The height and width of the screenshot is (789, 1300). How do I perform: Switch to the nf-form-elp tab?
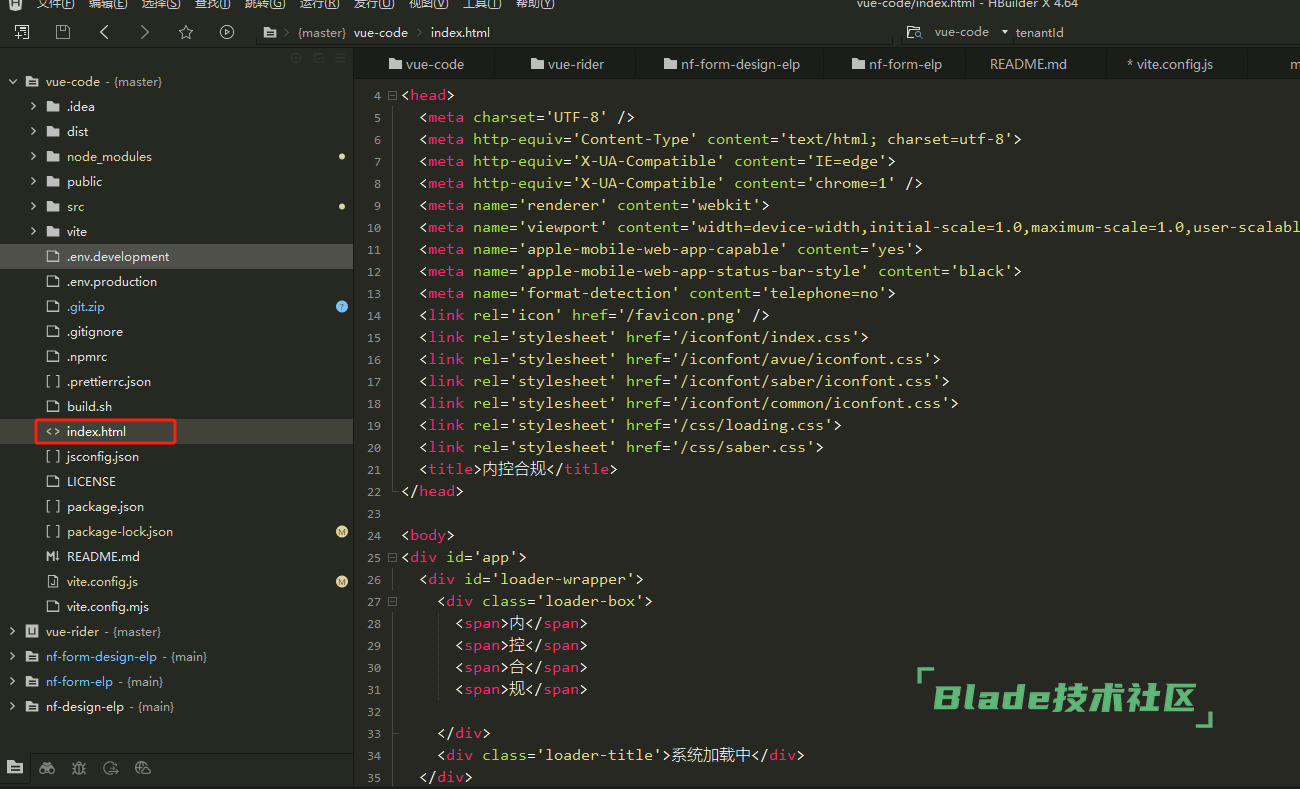point(897,64)
